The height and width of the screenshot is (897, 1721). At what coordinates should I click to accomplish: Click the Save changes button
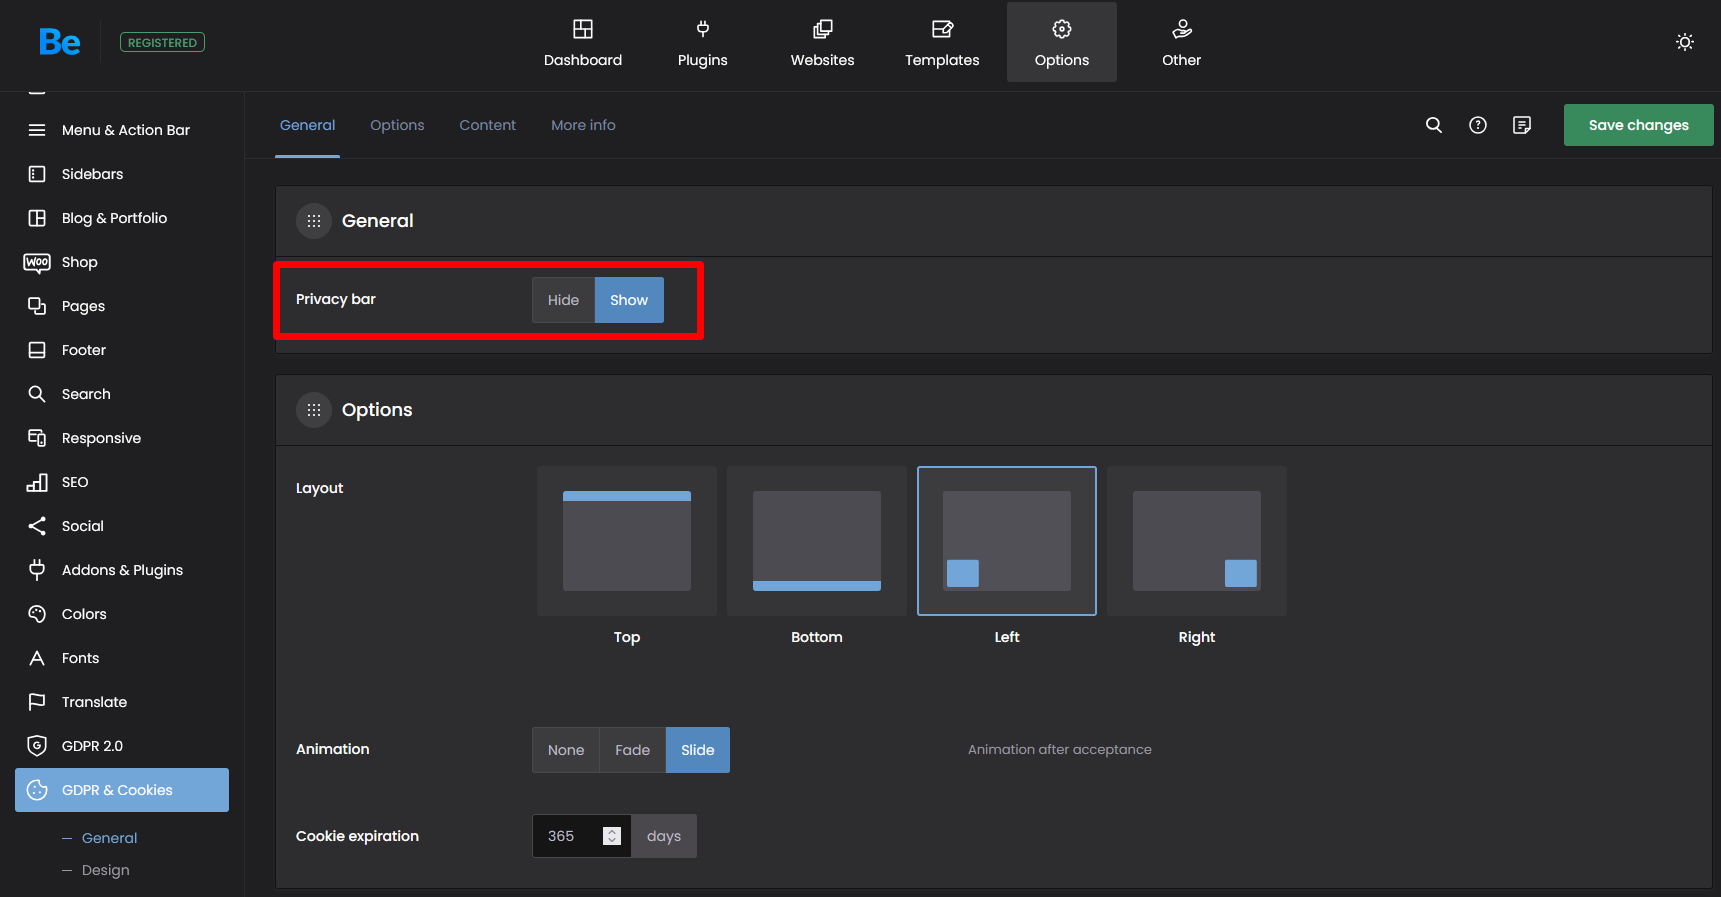(1638, 125)
